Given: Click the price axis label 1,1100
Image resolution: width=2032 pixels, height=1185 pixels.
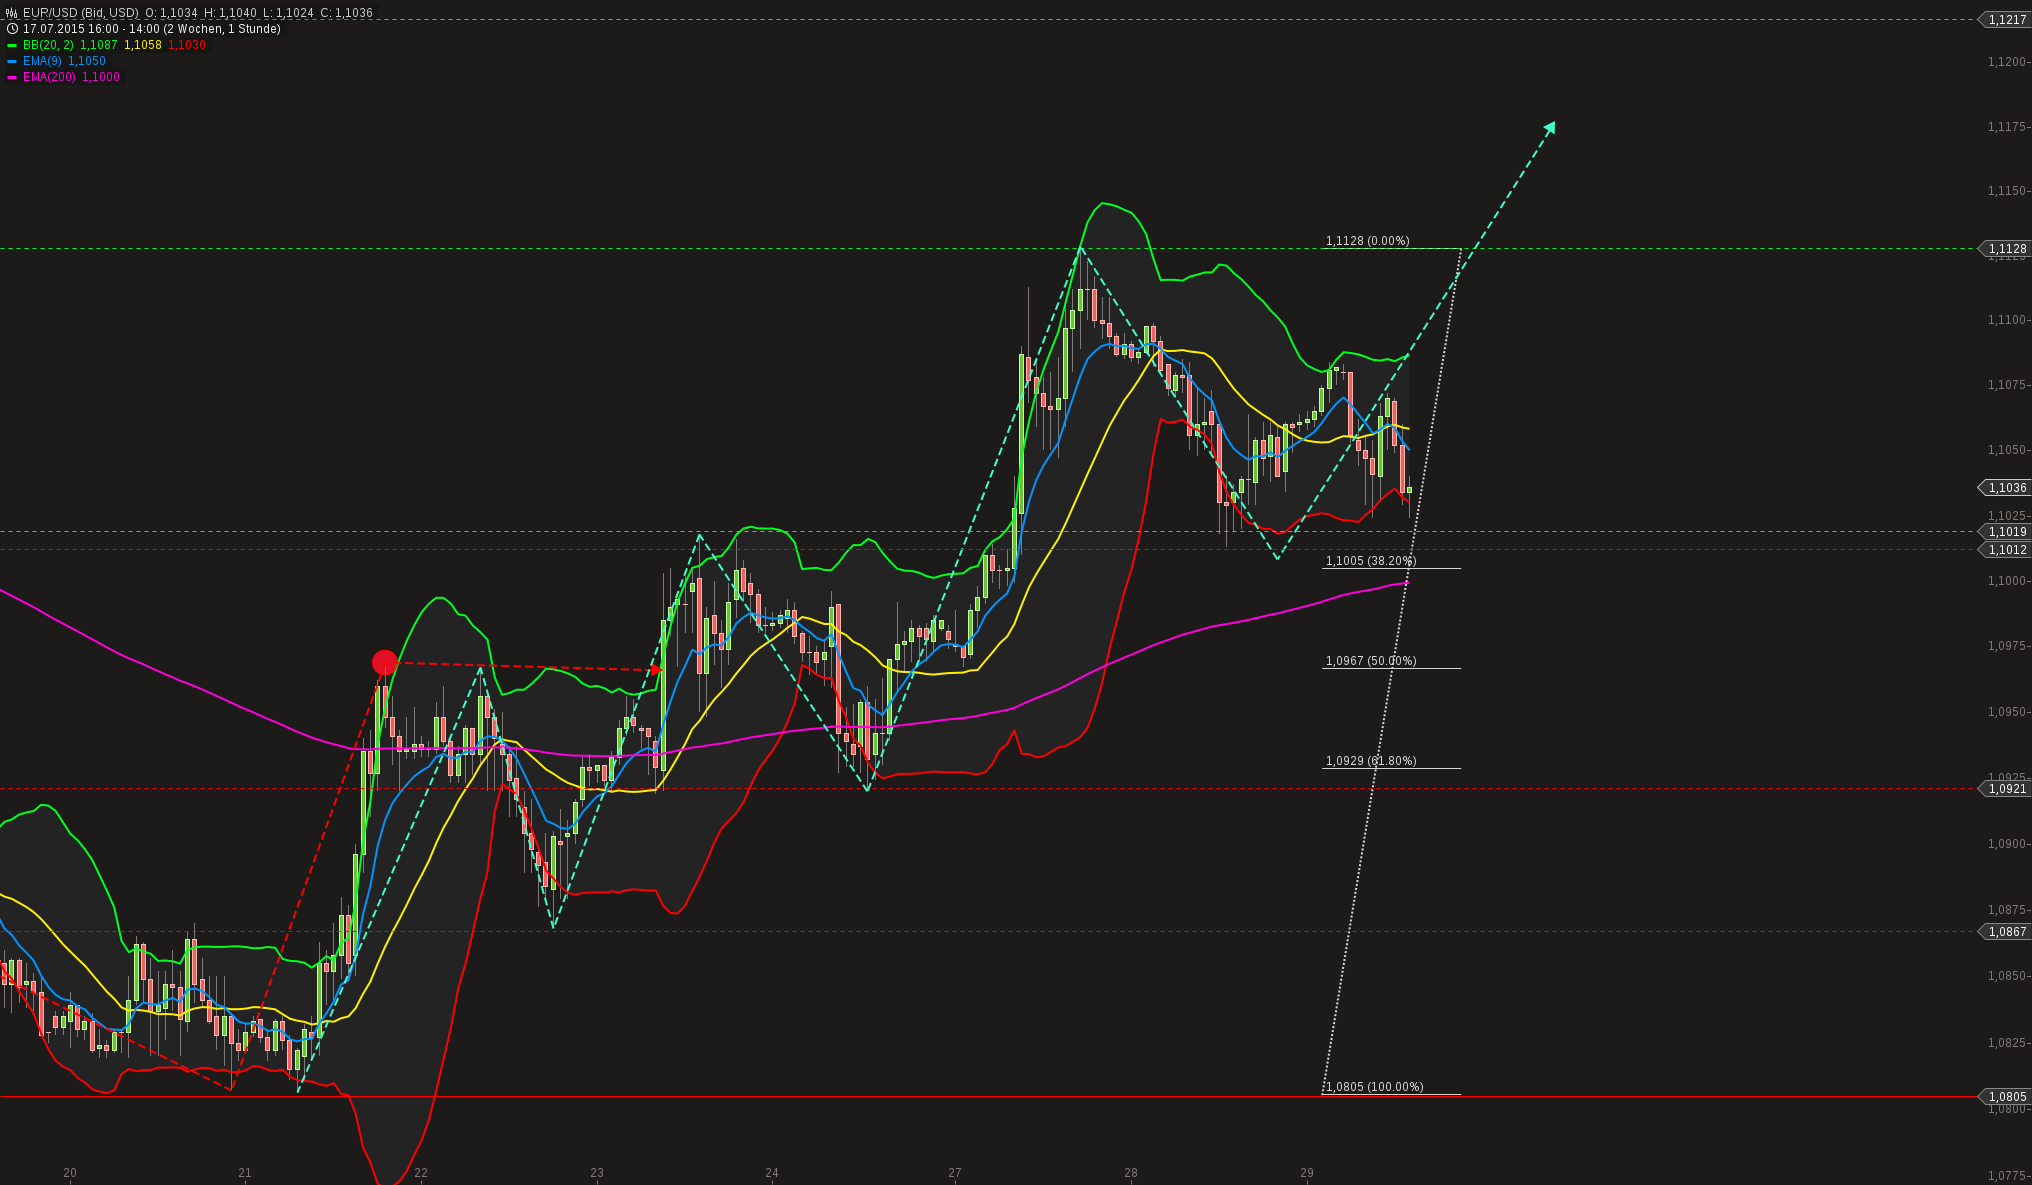Looking at the screenshot, I should click(2006, 320).
